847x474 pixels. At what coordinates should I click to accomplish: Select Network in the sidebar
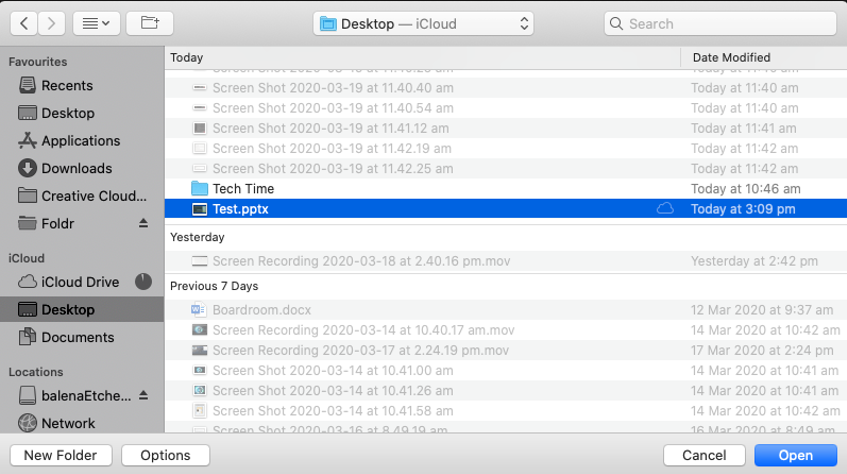tap(68, 423)
